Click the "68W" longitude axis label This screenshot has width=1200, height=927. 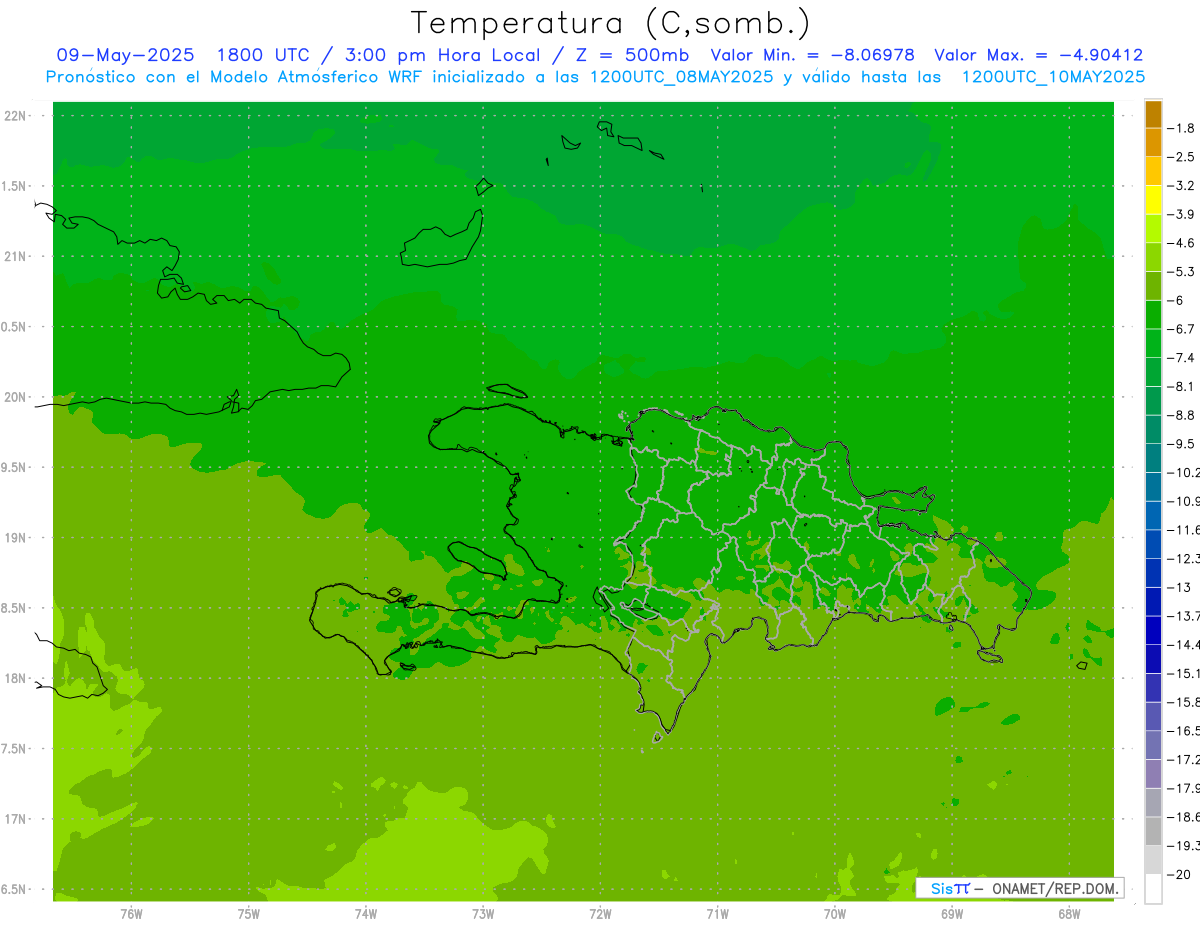1069,913
